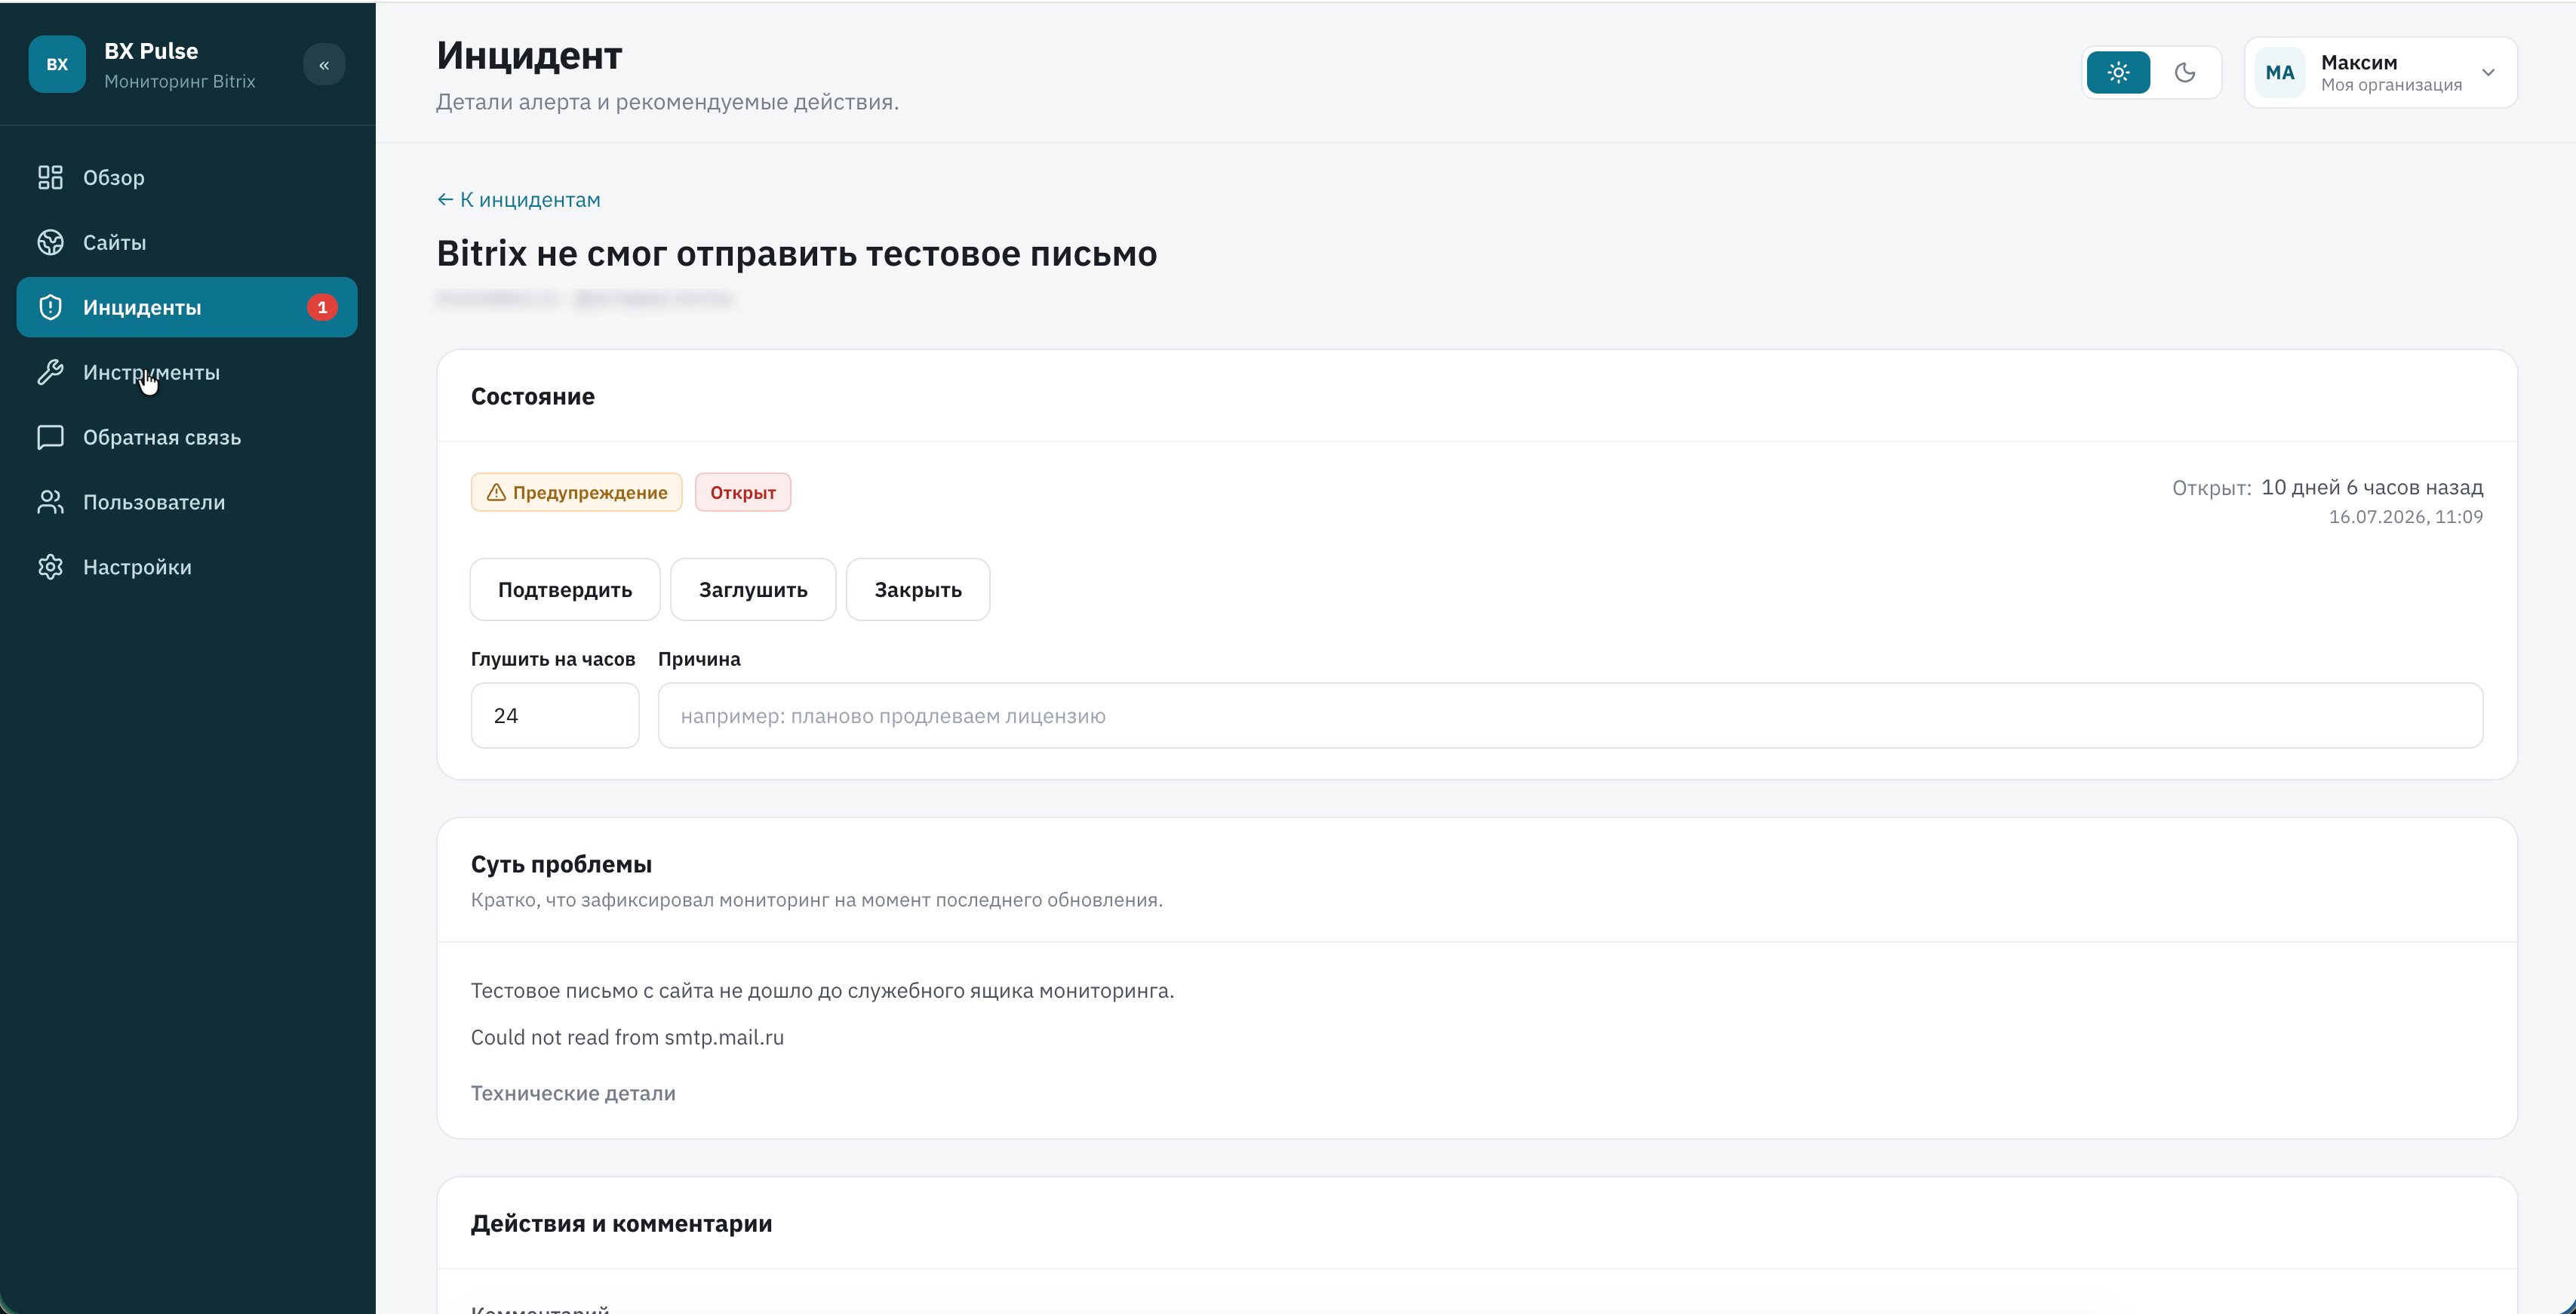Click the Инструменты wrench icon
Viewport: 2576px width, 1314px height.
point(50,372)
